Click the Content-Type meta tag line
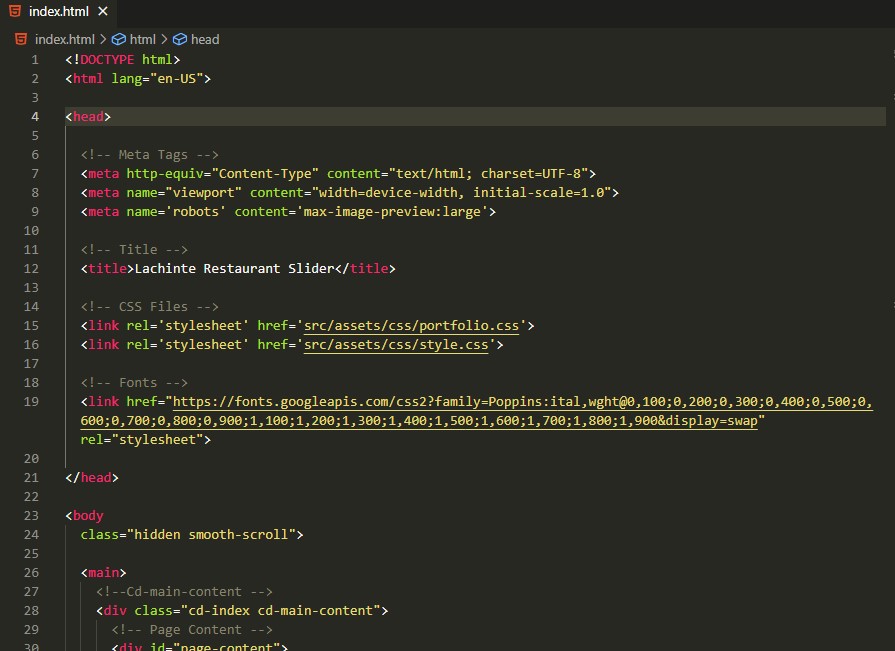 pos(338,173)
